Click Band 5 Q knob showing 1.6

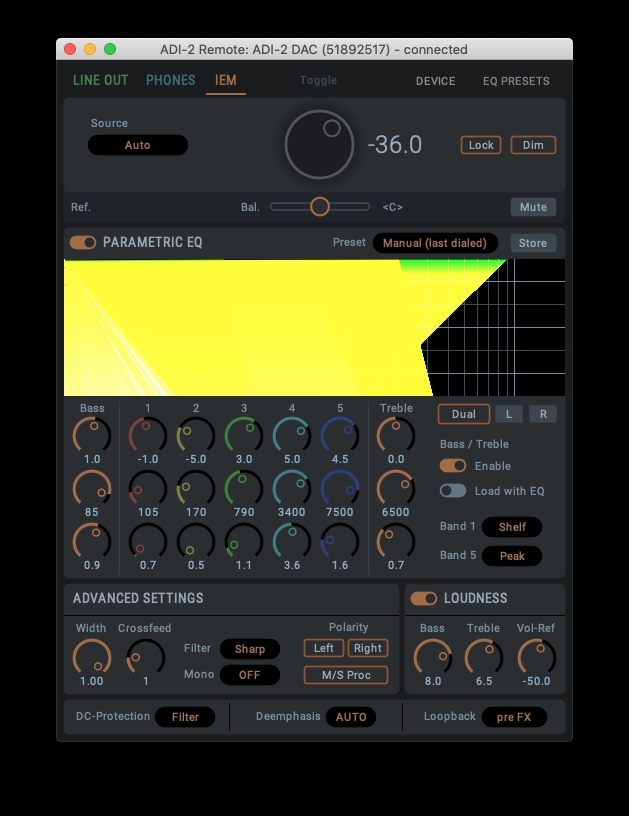coord(340,541)
